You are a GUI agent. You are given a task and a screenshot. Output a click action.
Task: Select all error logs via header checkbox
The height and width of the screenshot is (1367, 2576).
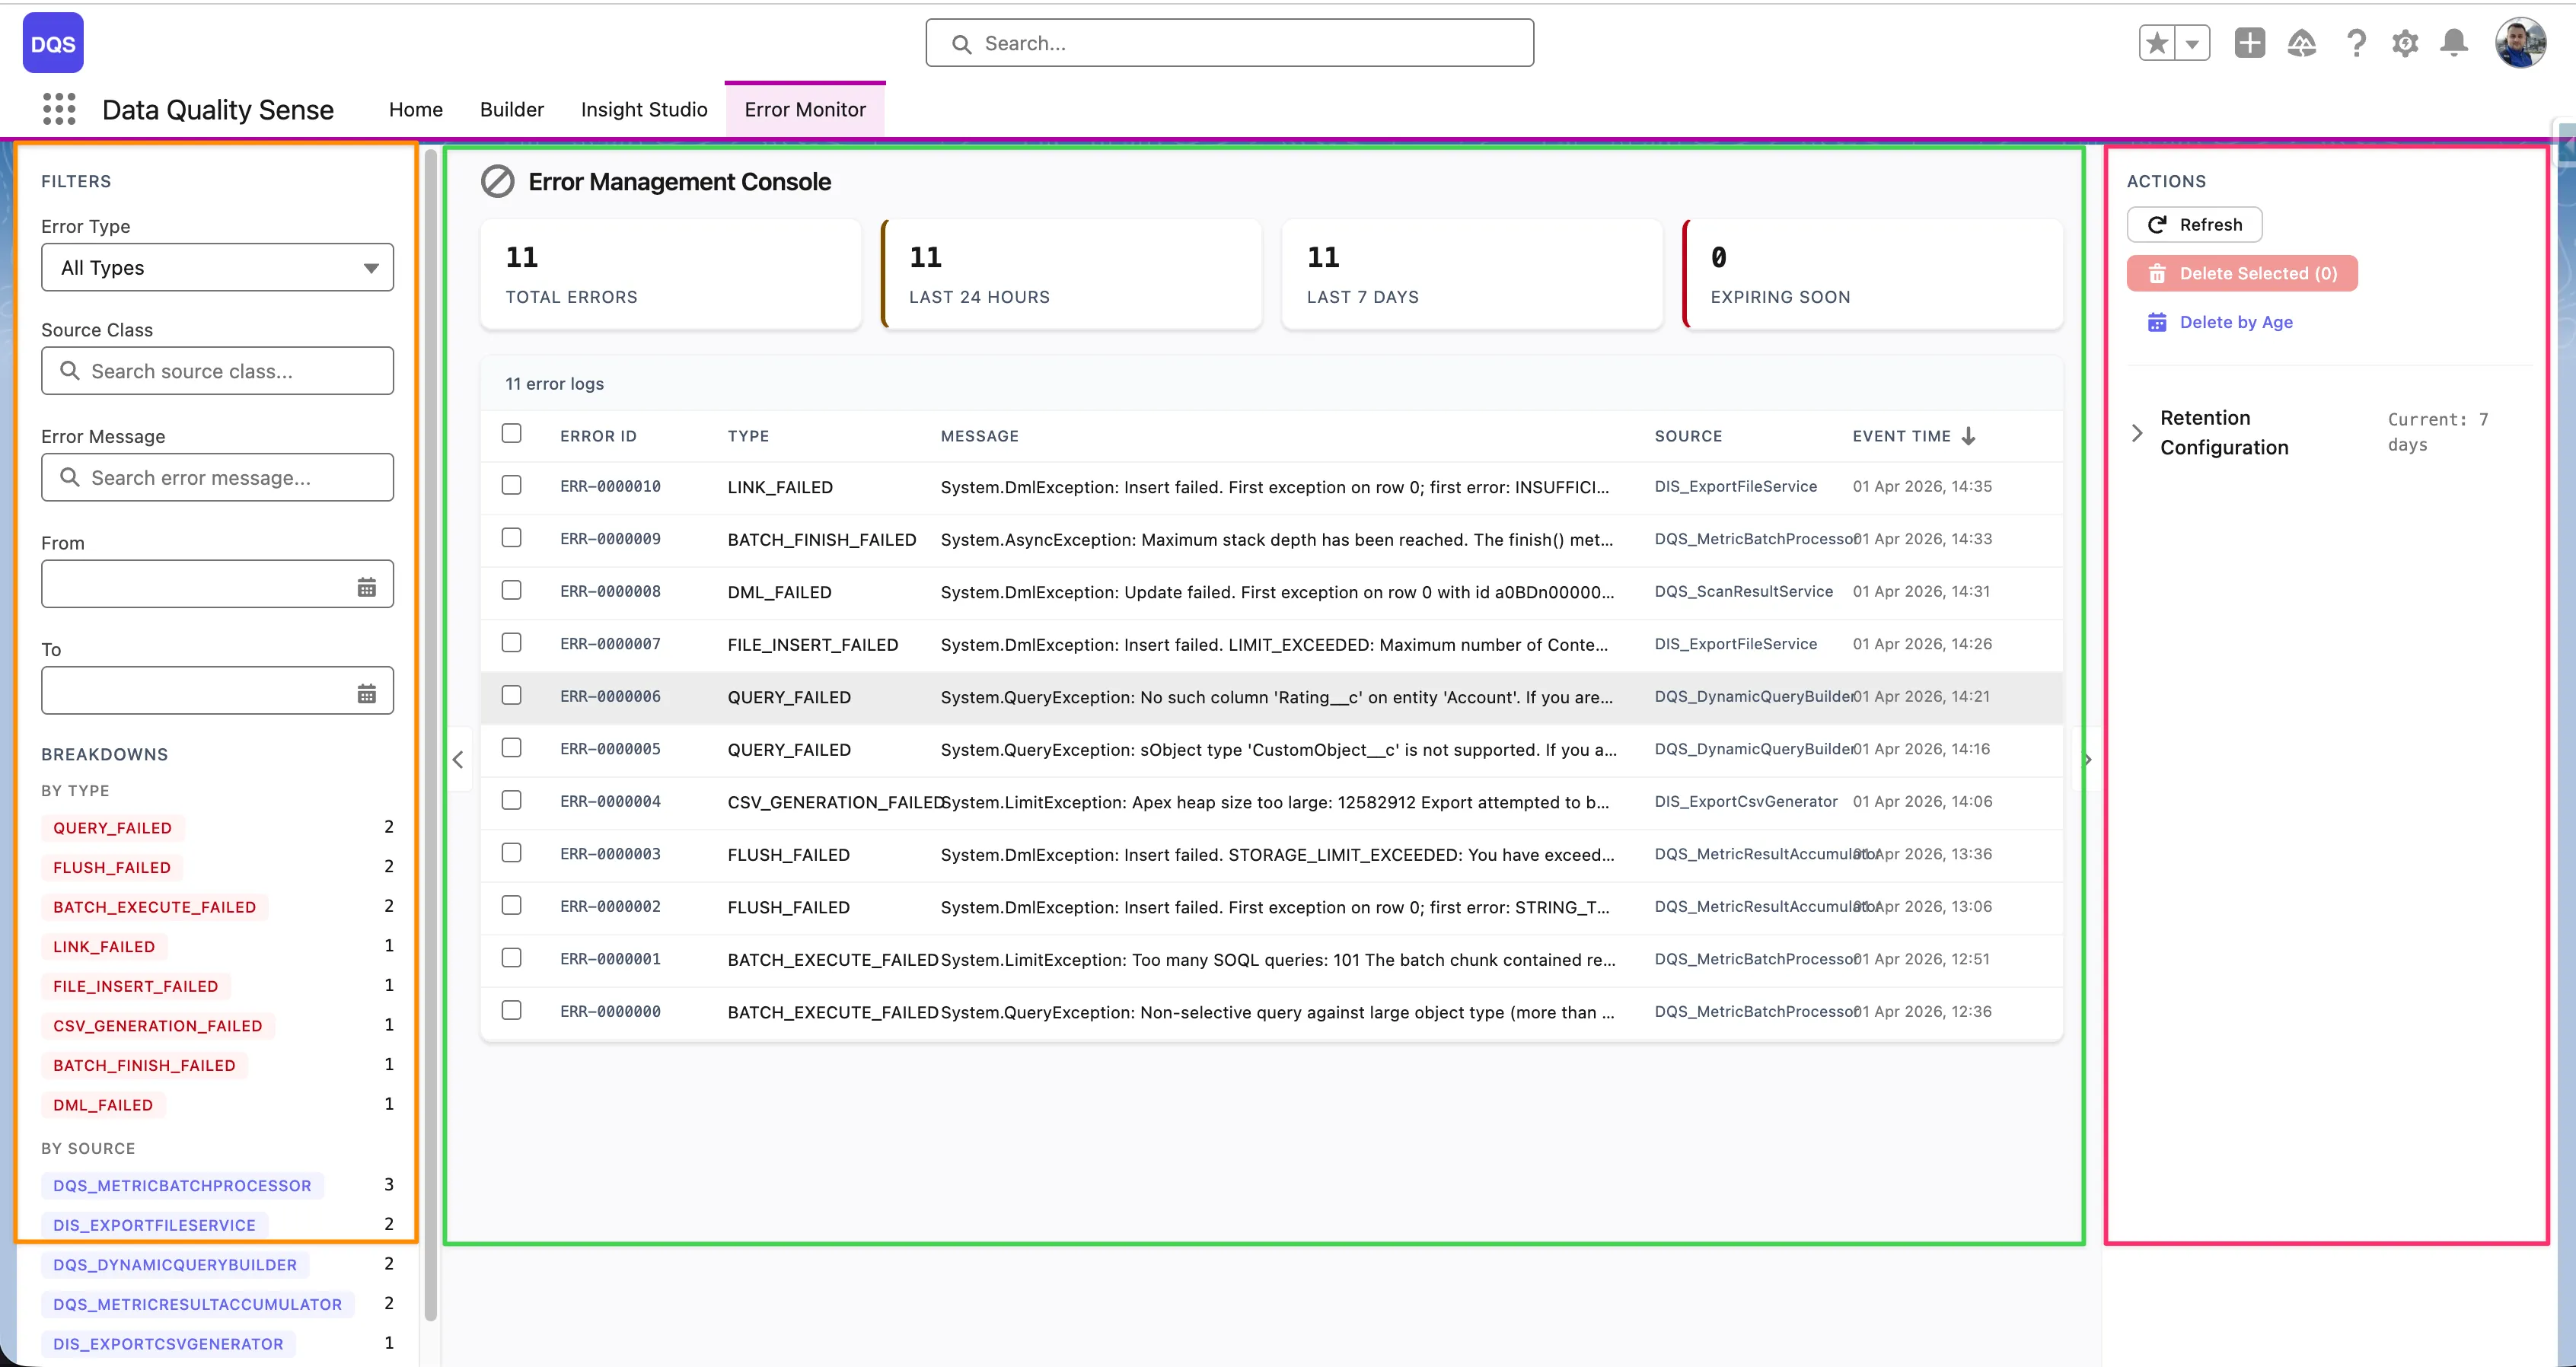pos(512,433)
